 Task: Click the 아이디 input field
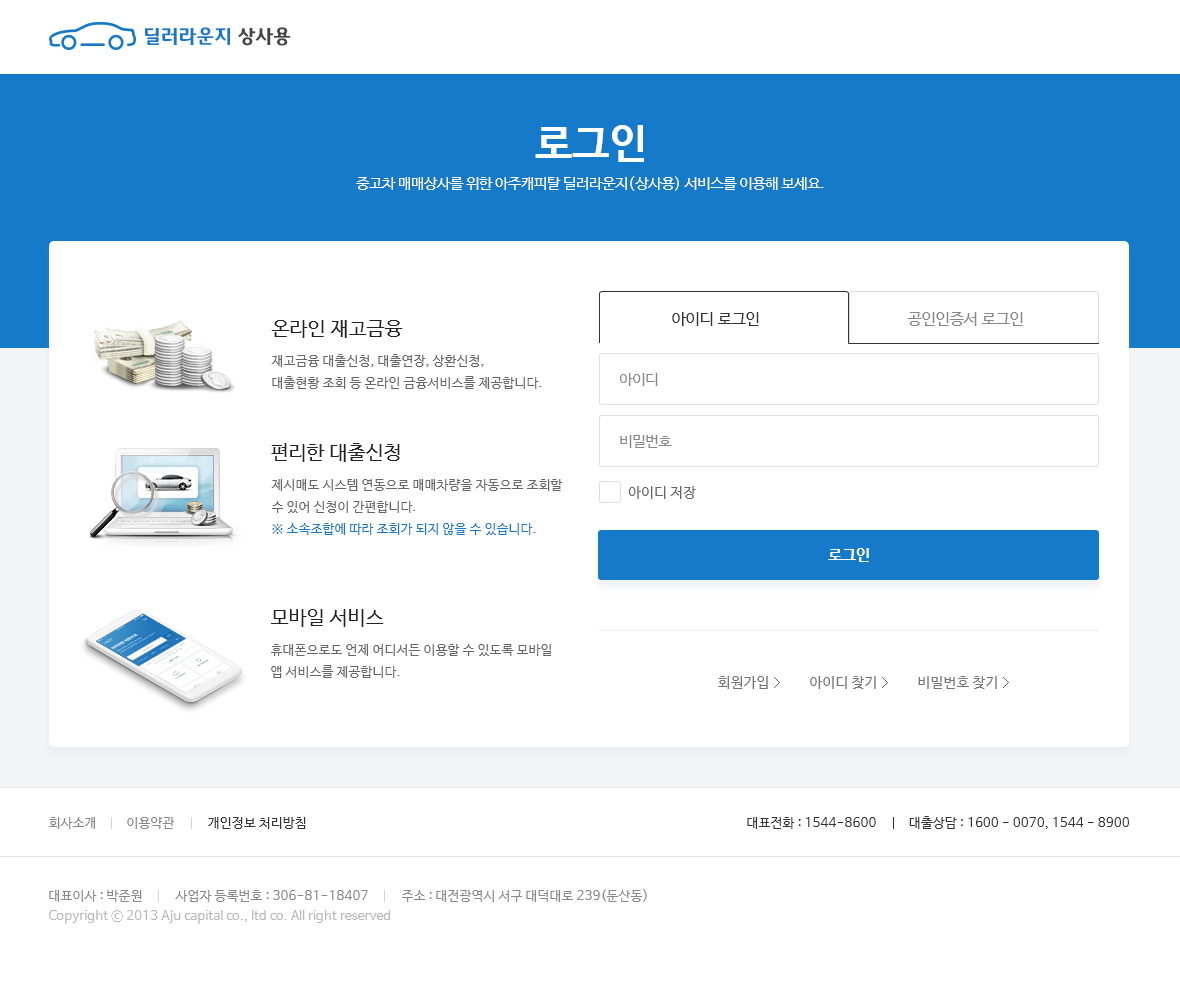click(848, 379)
